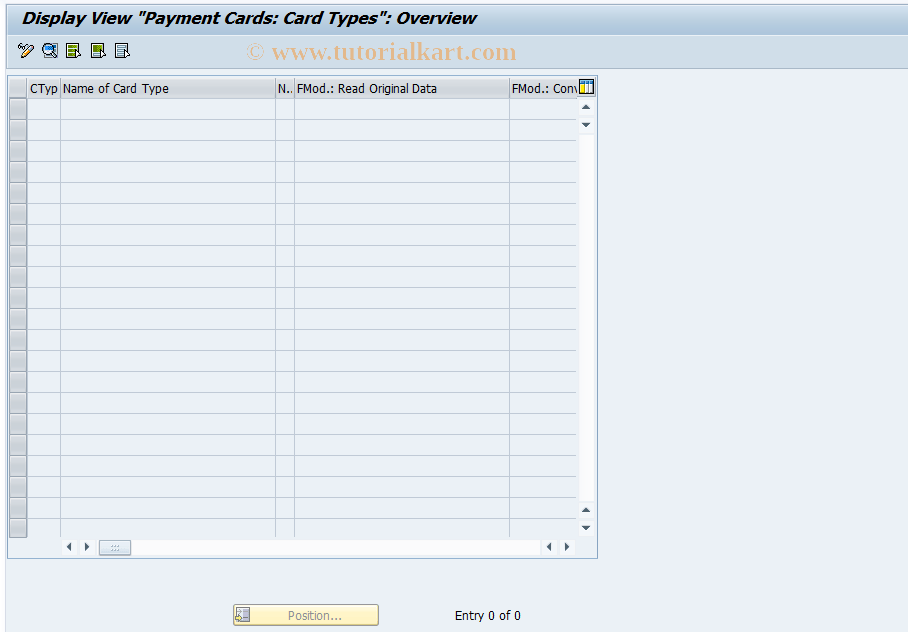Click the CTyp column header

pos(43,88)
